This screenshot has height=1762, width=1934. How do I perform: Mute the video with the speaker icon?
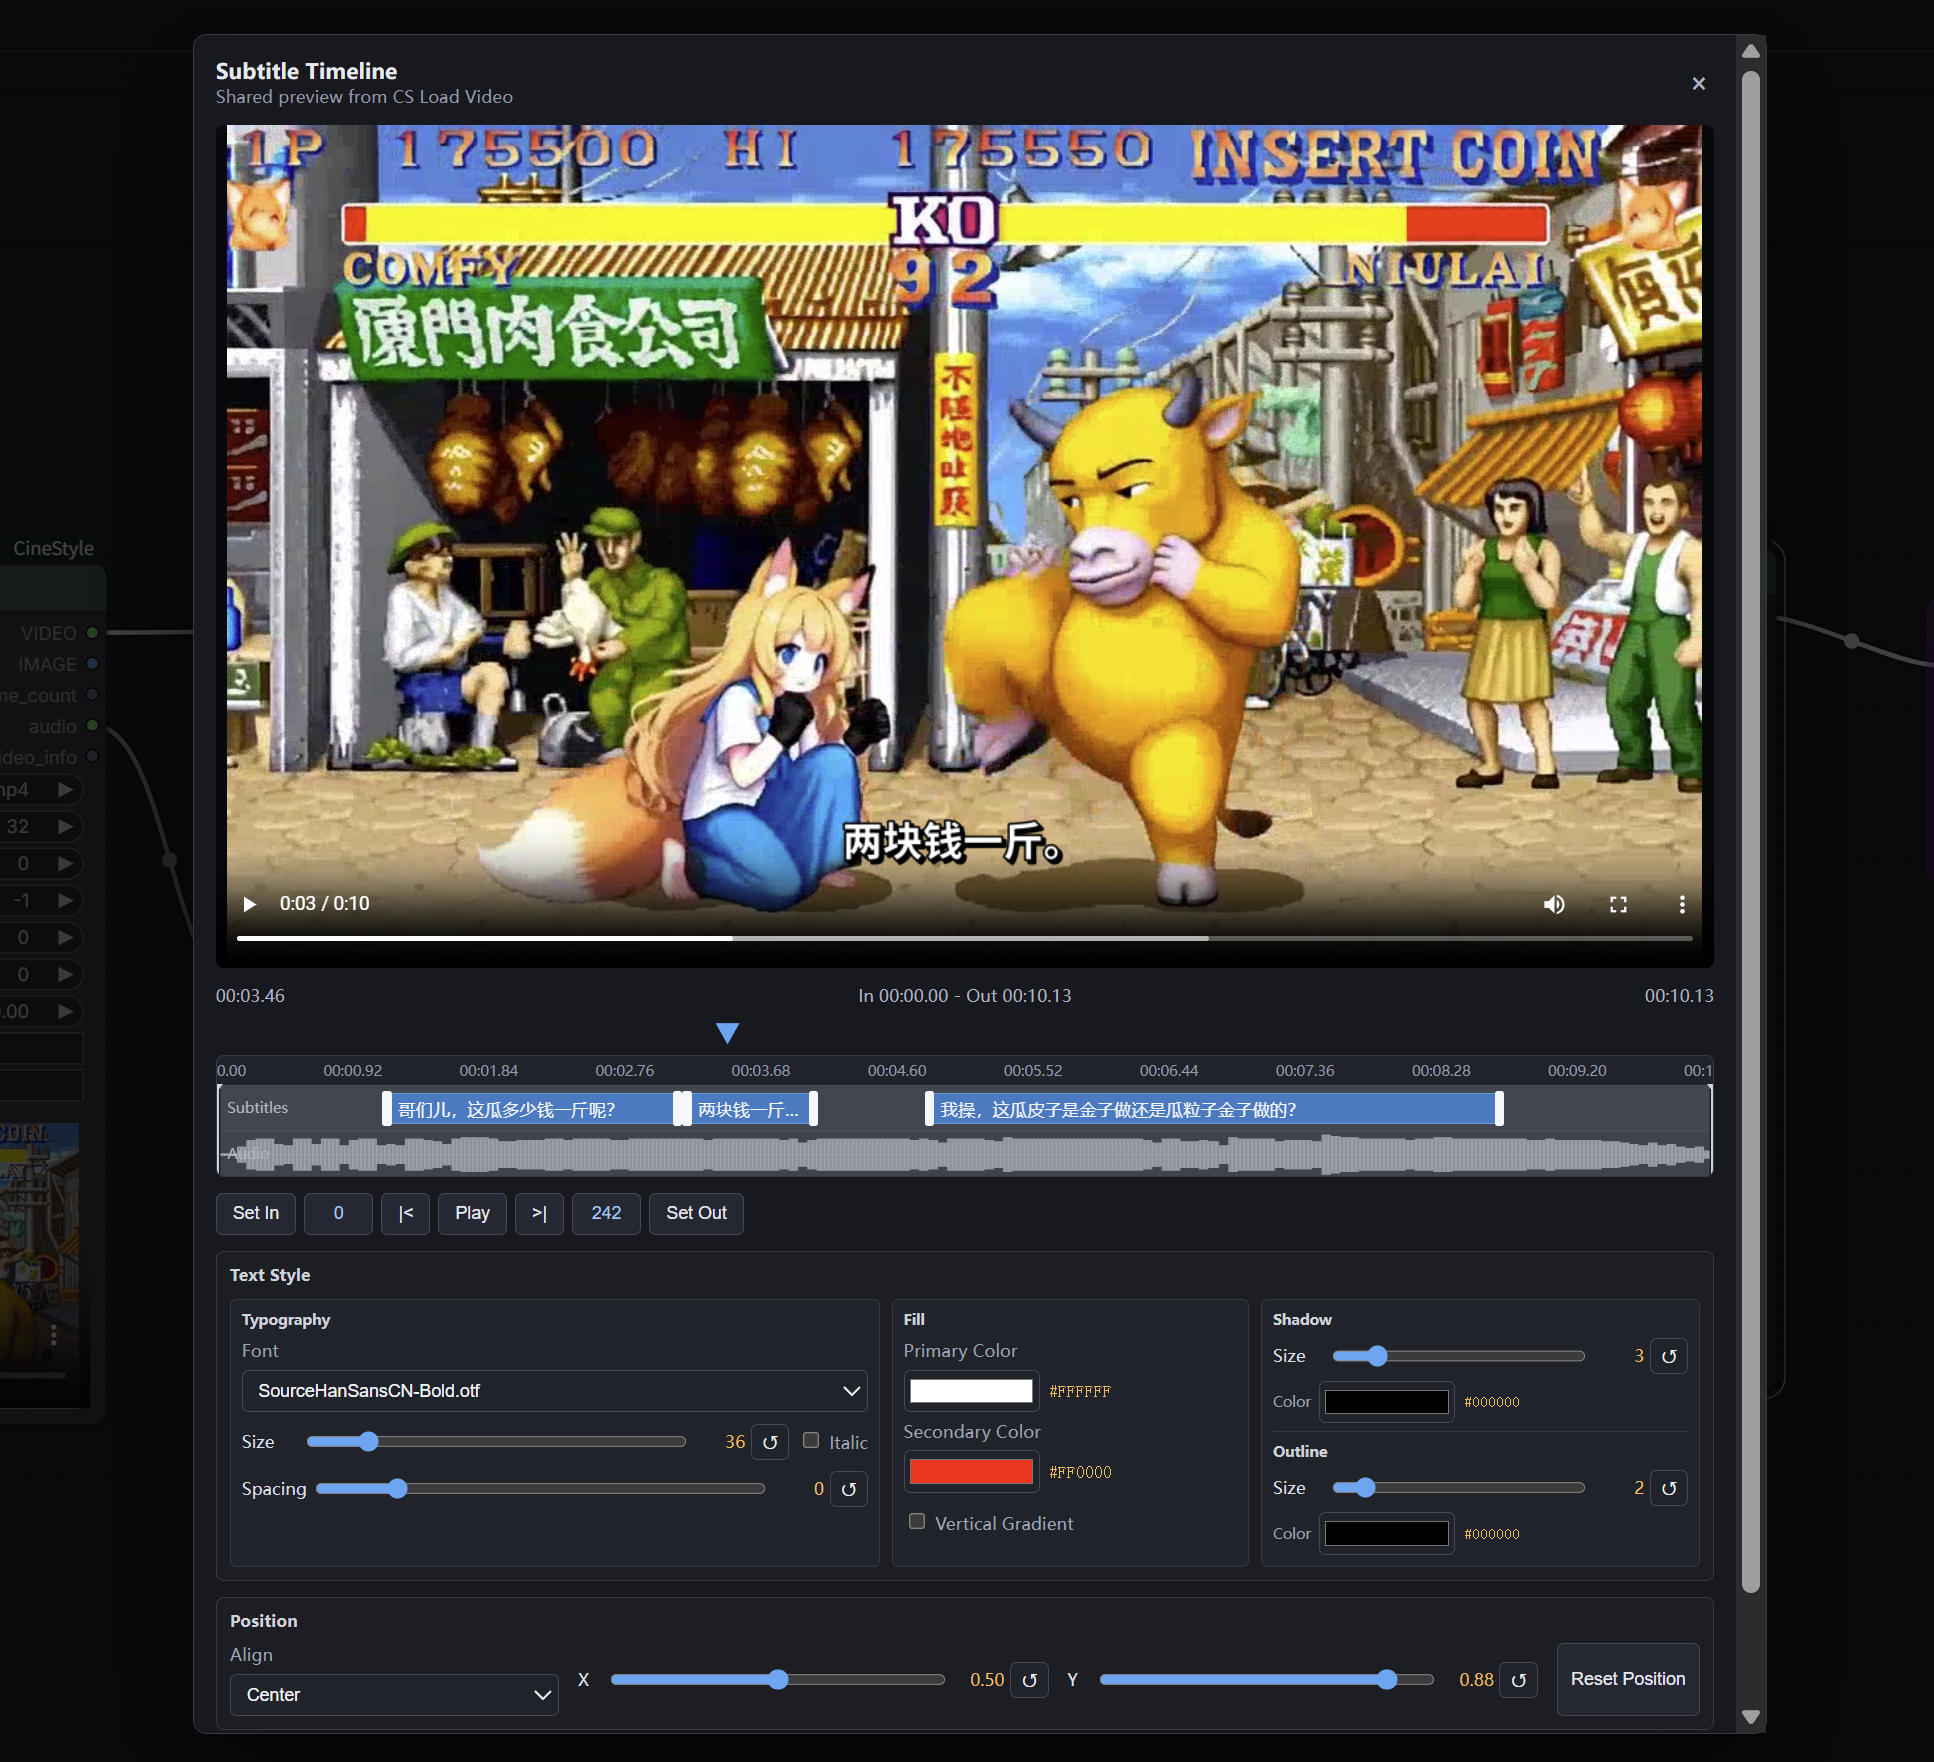[1554, 904]
